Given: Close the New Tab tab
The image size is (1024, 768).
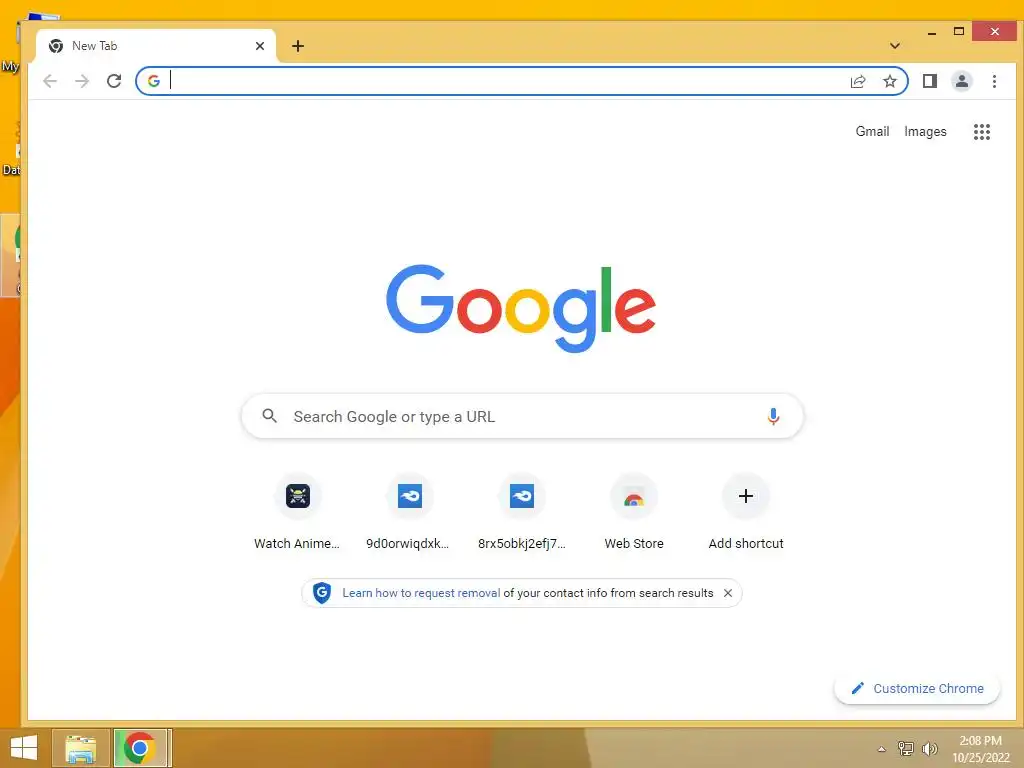Looking at the screenshot, I should click(259, 46).
